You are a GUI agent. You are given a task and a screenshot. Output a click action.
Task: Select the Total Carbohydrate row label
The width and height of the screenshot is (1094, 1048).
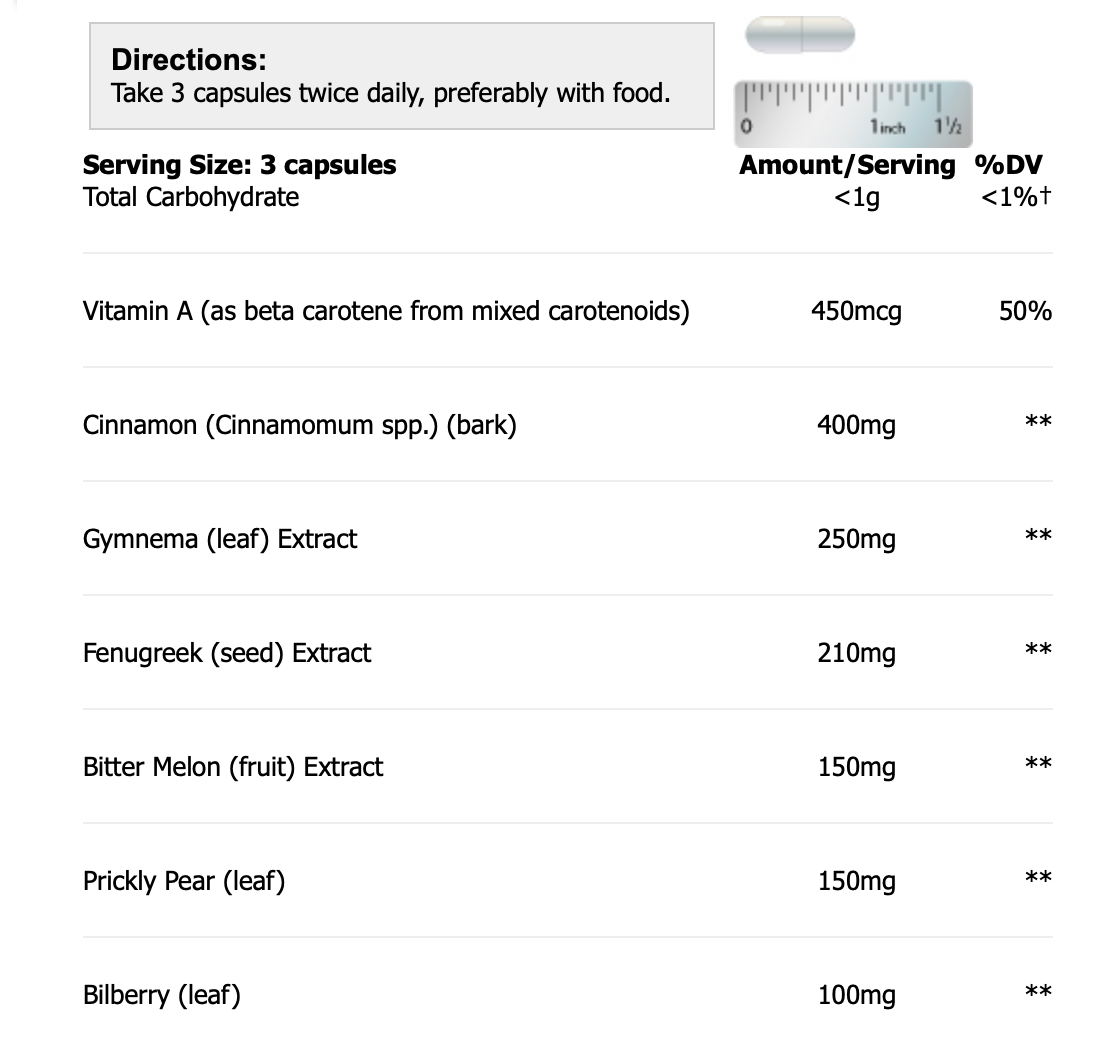[191, 197]
